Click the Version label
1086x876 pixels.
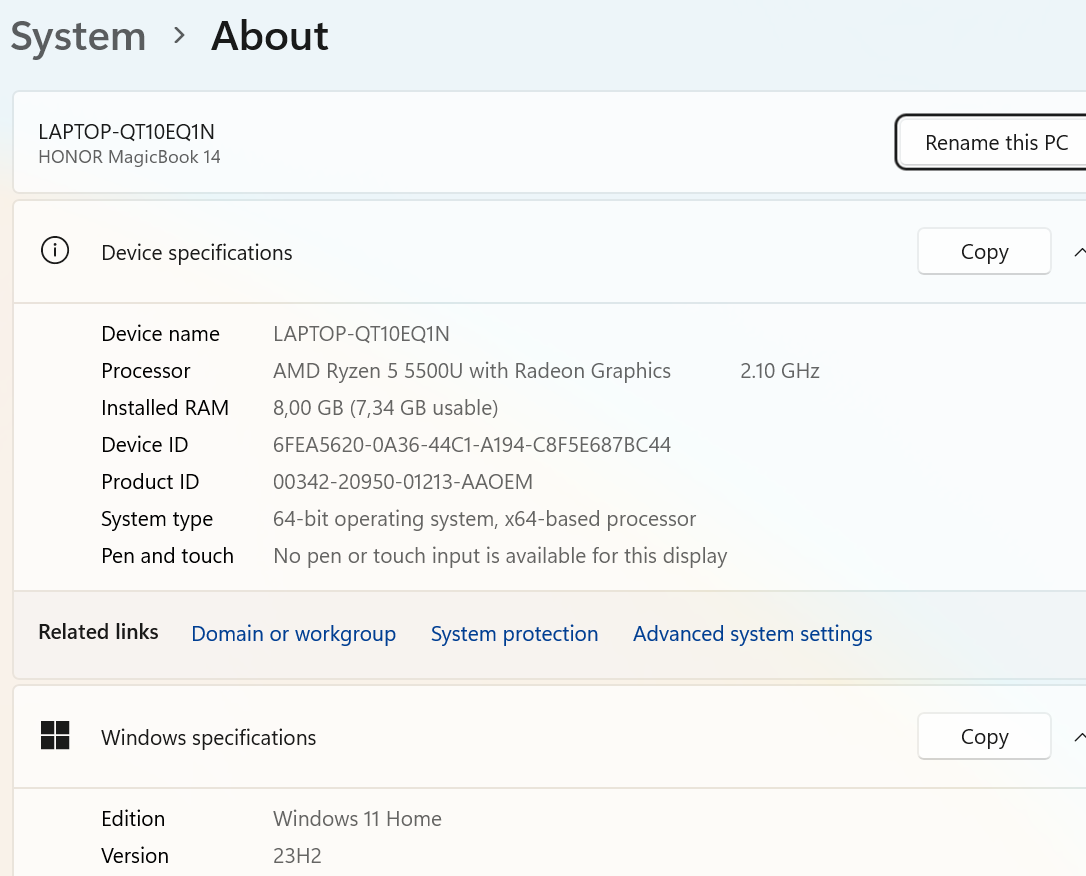135,856
